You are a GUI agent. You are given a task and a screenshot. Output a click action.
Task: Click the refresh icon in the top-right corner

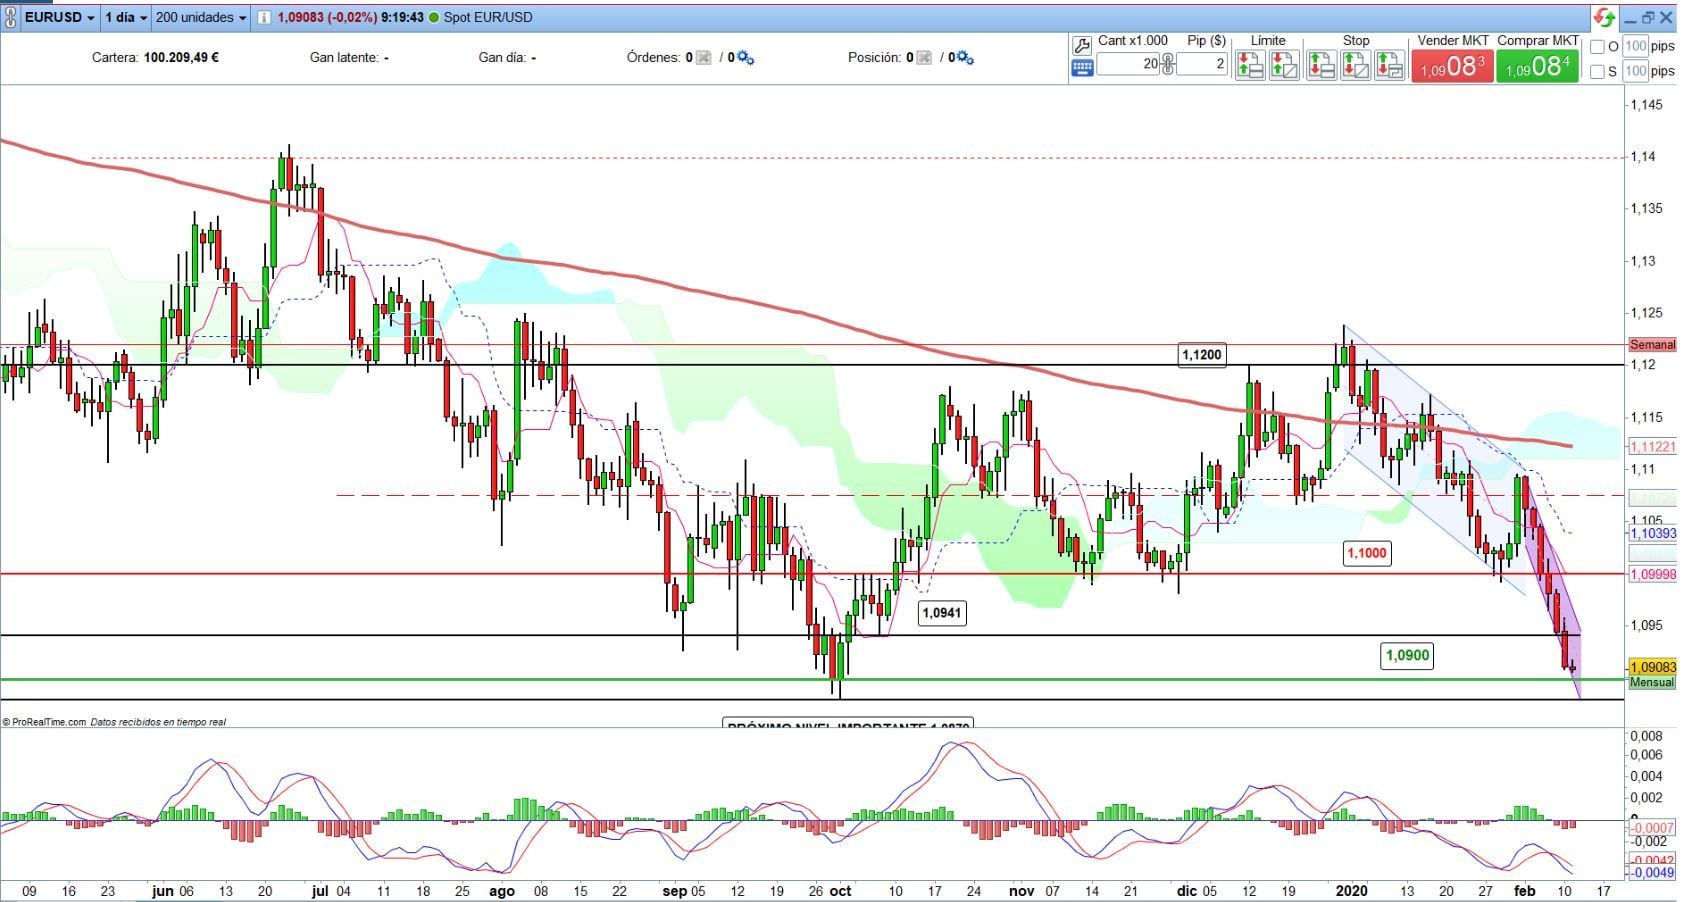1602,16
